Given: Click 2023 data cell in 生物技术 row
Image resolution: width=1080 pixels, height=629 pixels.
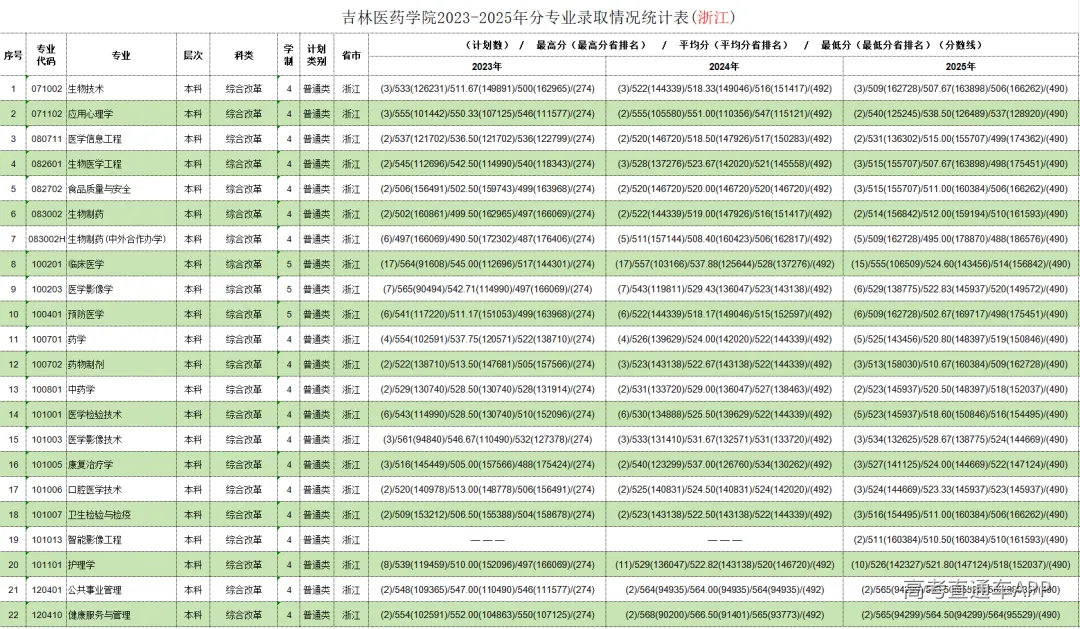Looking at the screenshot, I should click(487, 89).
